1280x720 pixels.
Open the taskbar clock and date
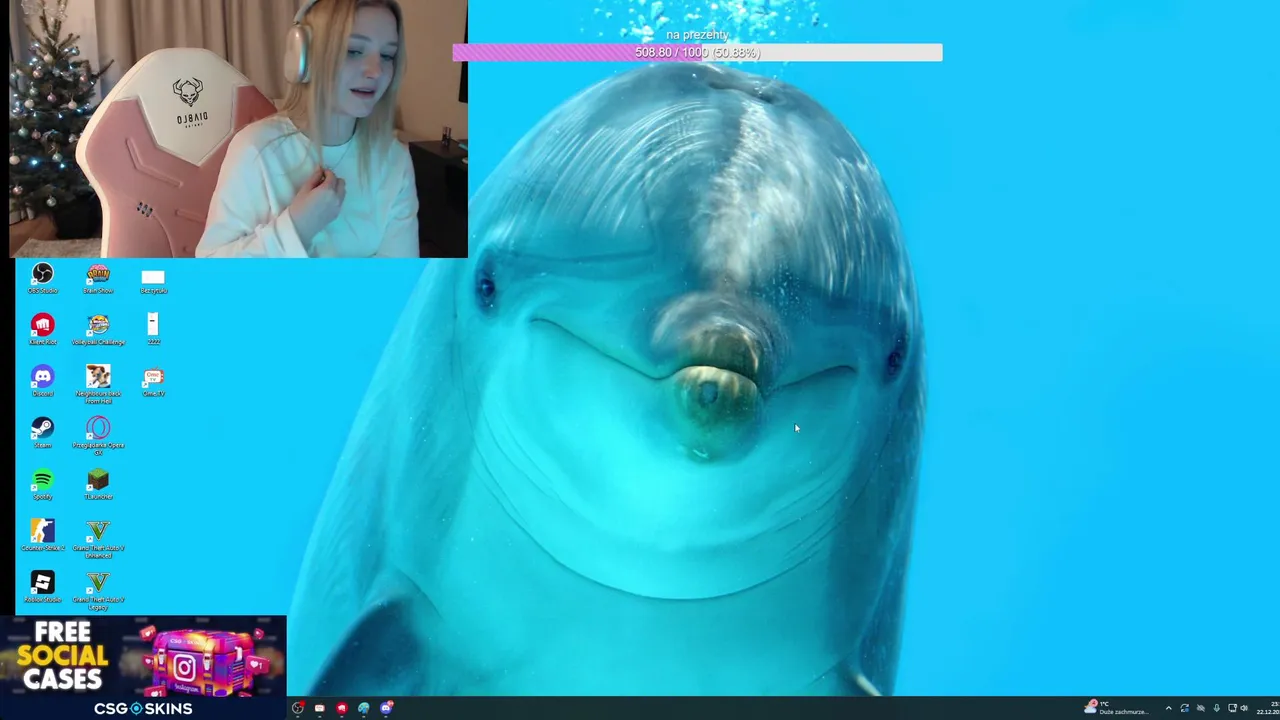pos(1268,708)
